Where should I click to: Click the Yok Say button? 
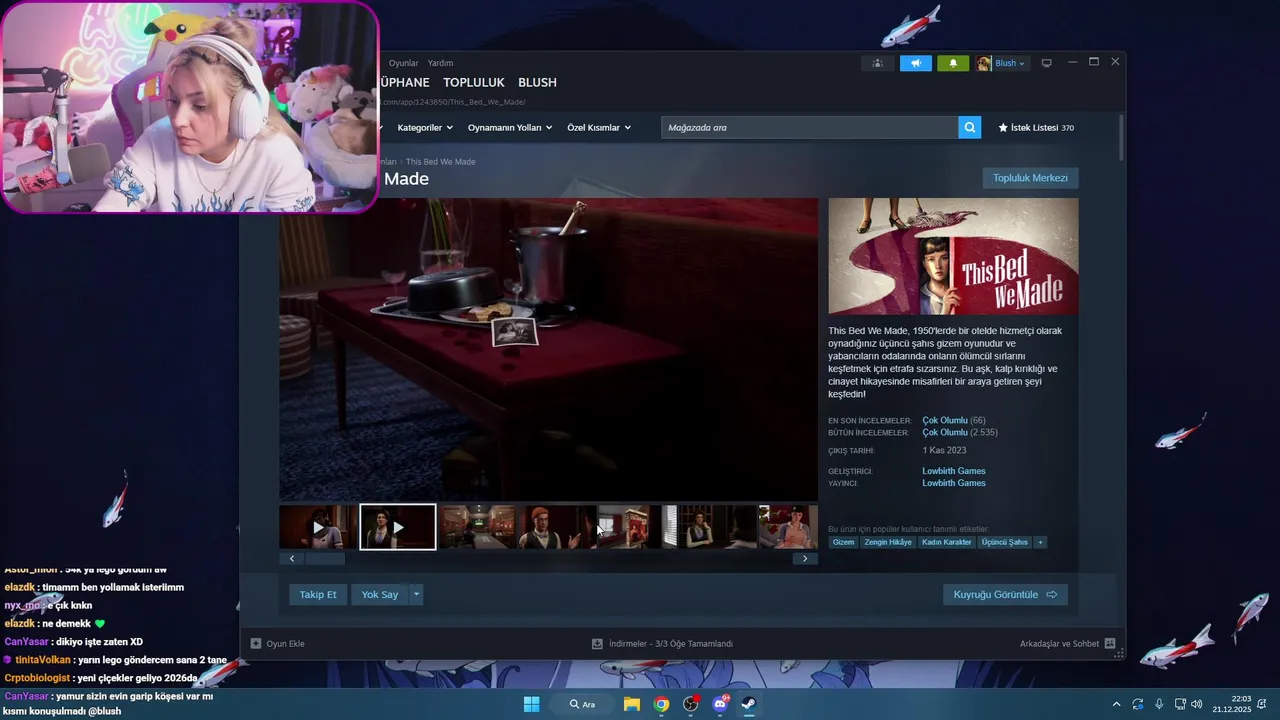380,595
